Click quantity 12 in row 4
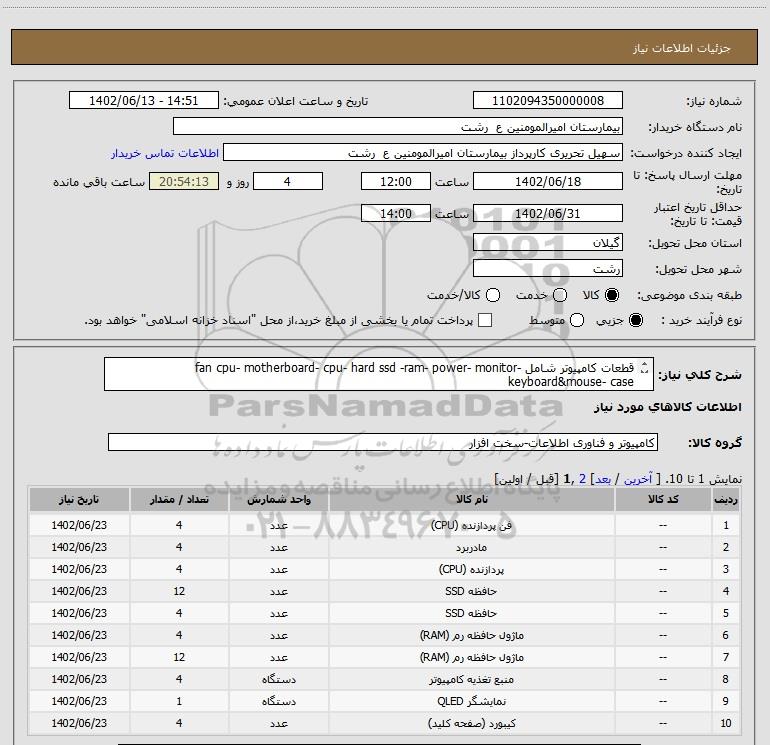Screen dimensions: 770x745 [179, 591]
